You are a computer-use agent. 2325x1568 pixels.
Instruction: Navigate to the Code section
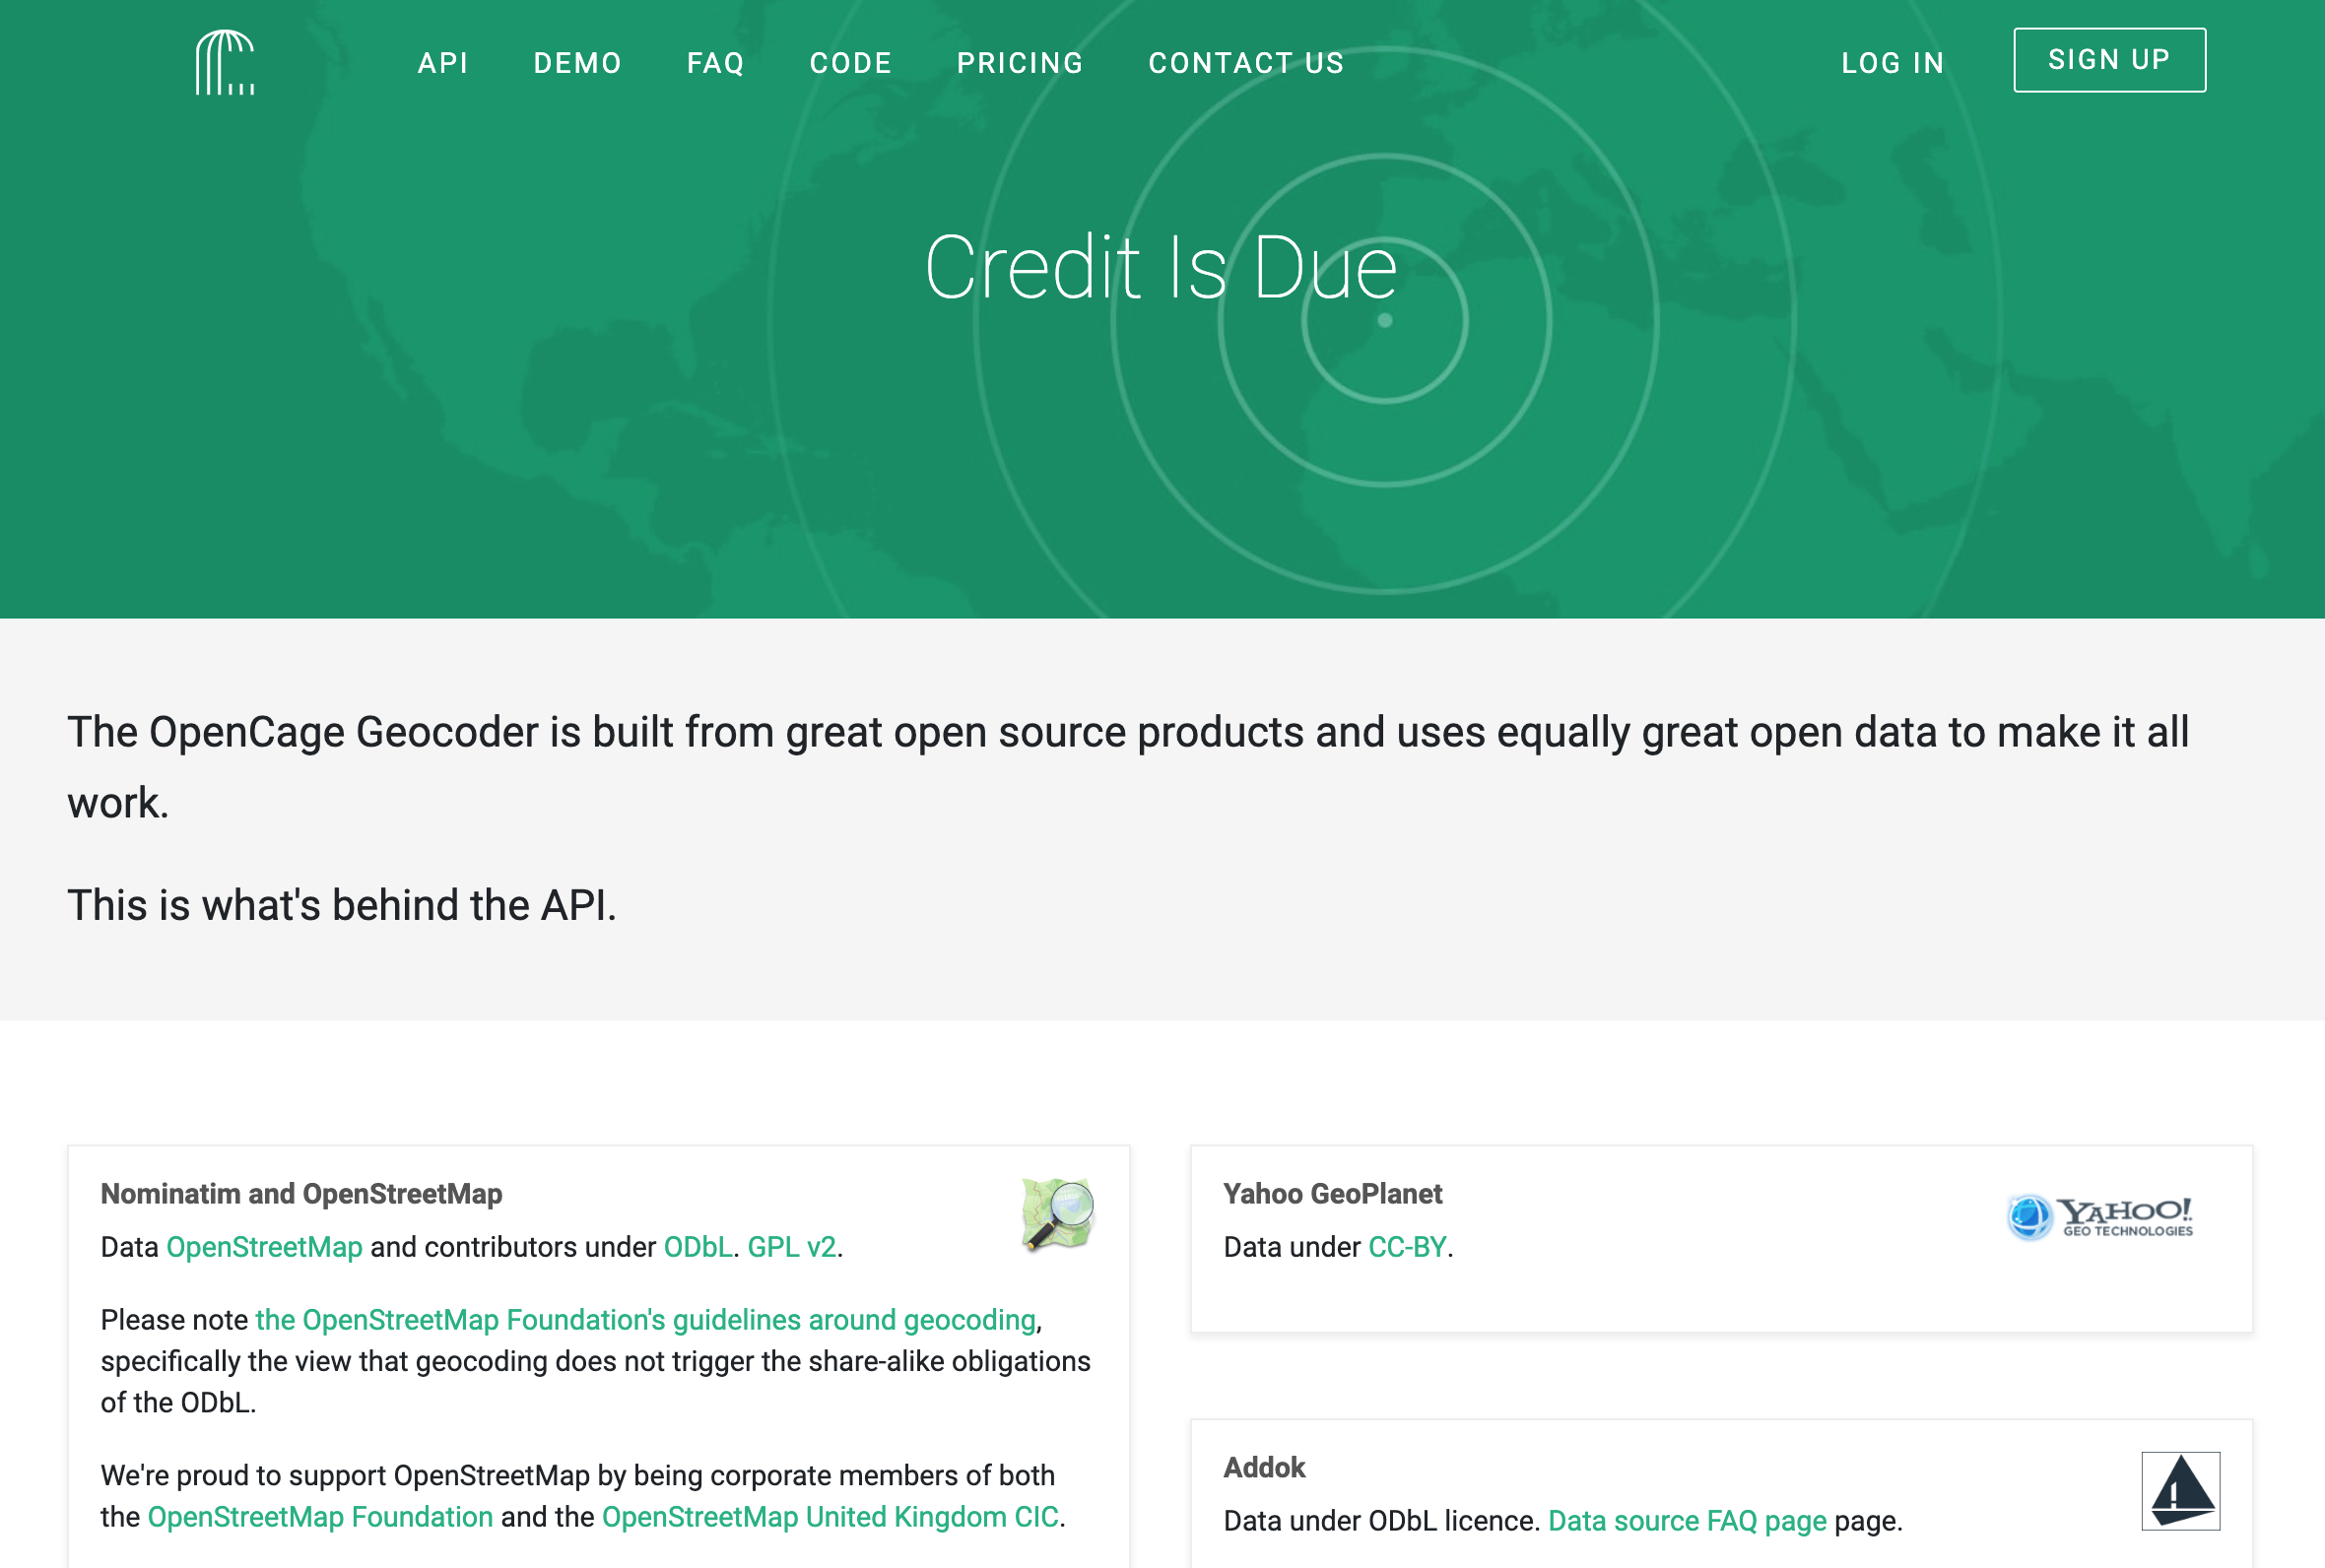[x=850, y=63]
